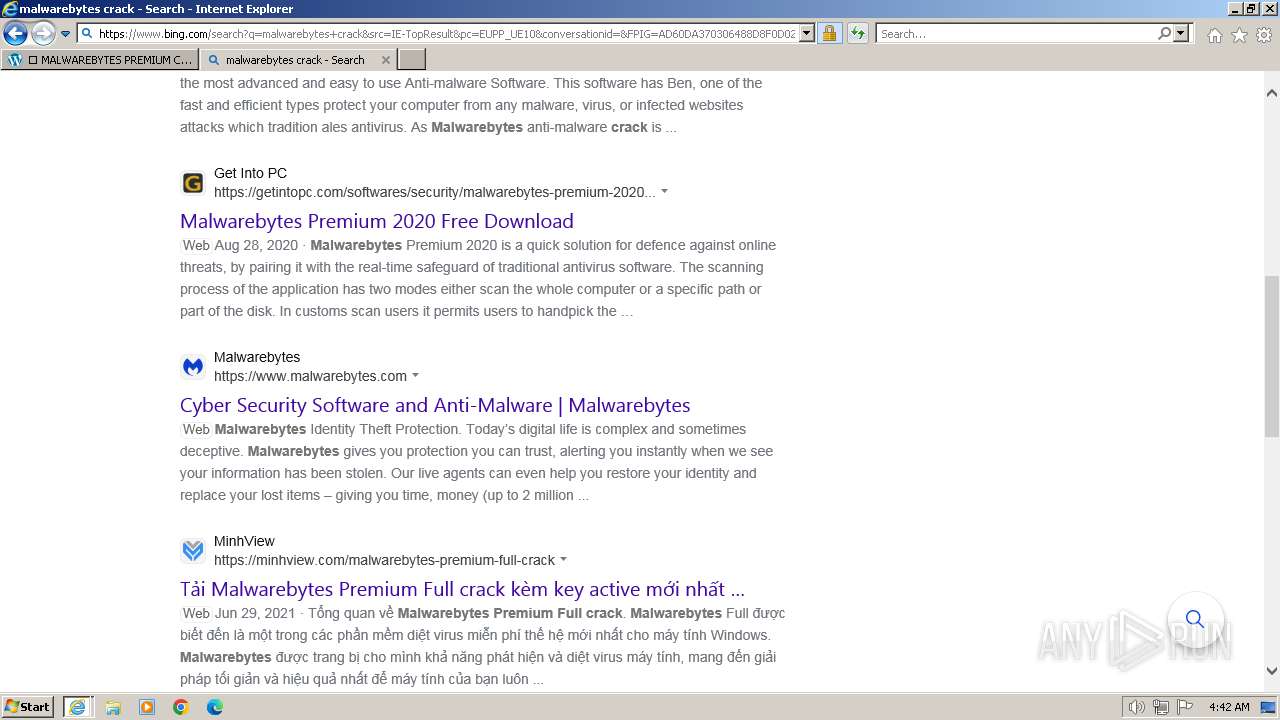Click the Get Into PC favicon
This screenshot has height=720, width=1280.
pos(193,183)
